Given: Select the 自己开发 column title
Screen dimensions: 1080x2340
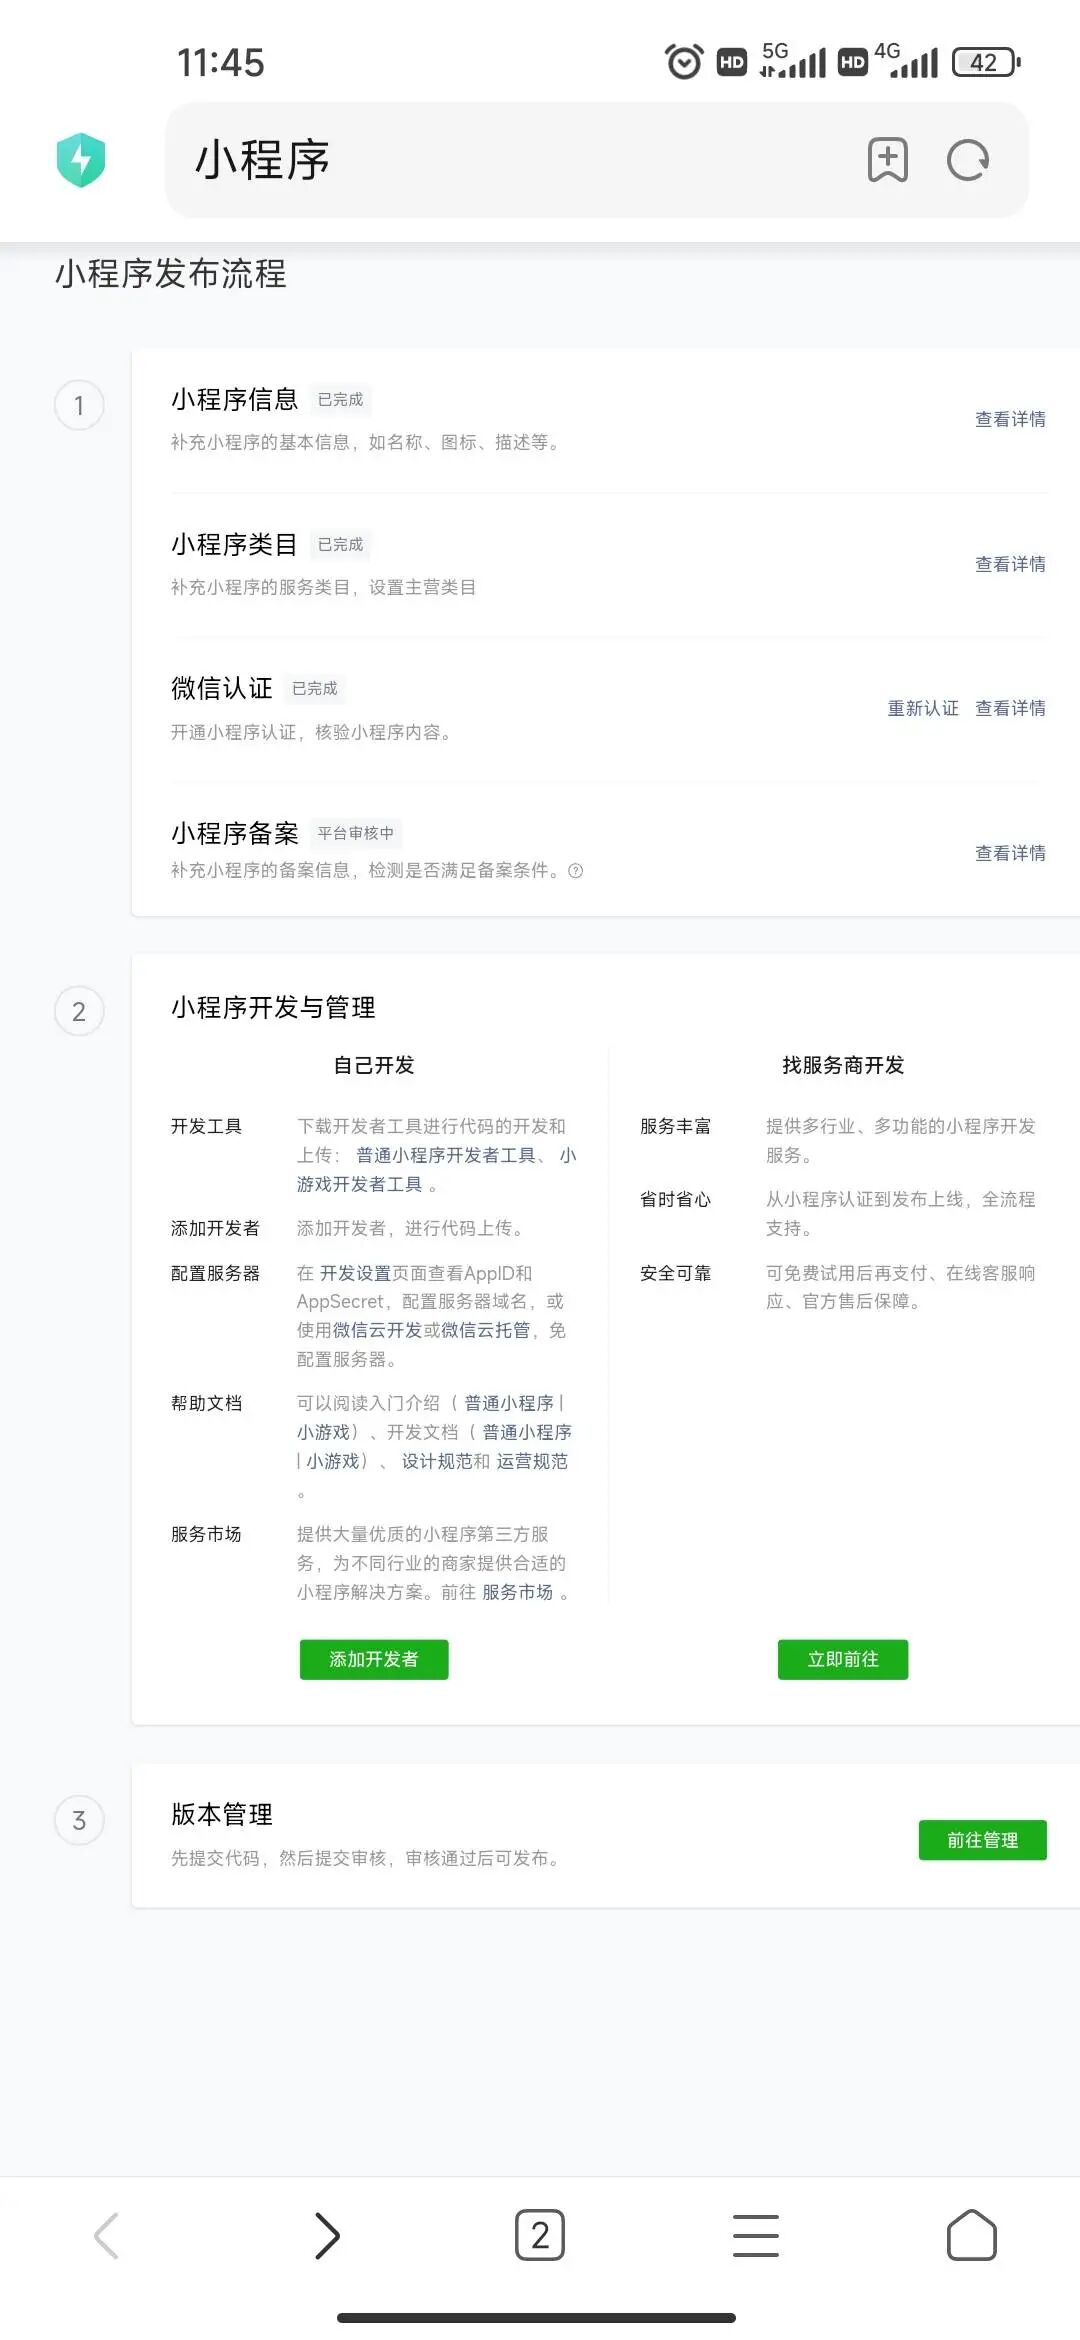Looking at the screenshot, I should tap(374, 1065).
